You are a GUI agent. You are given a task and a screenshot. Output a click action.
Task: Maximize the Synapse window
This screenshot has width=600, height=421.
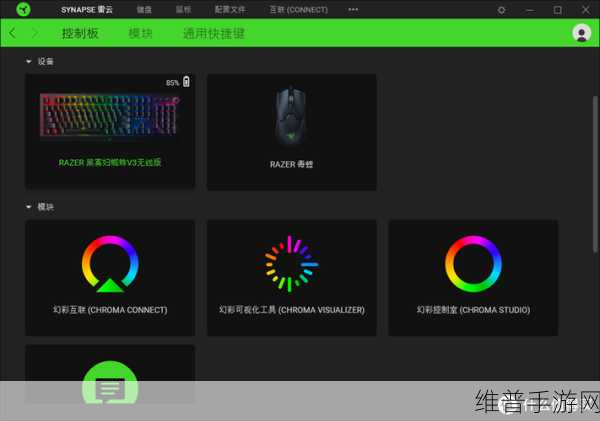point(558,10)
